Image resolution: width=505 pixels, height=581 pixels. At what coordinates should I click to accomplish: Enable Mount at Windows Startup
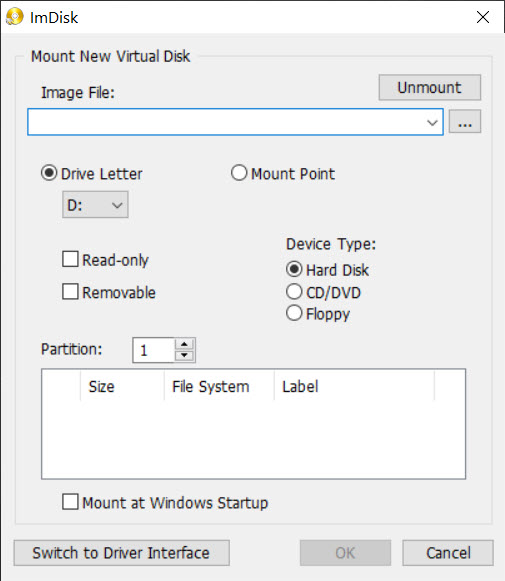(70, 502)
